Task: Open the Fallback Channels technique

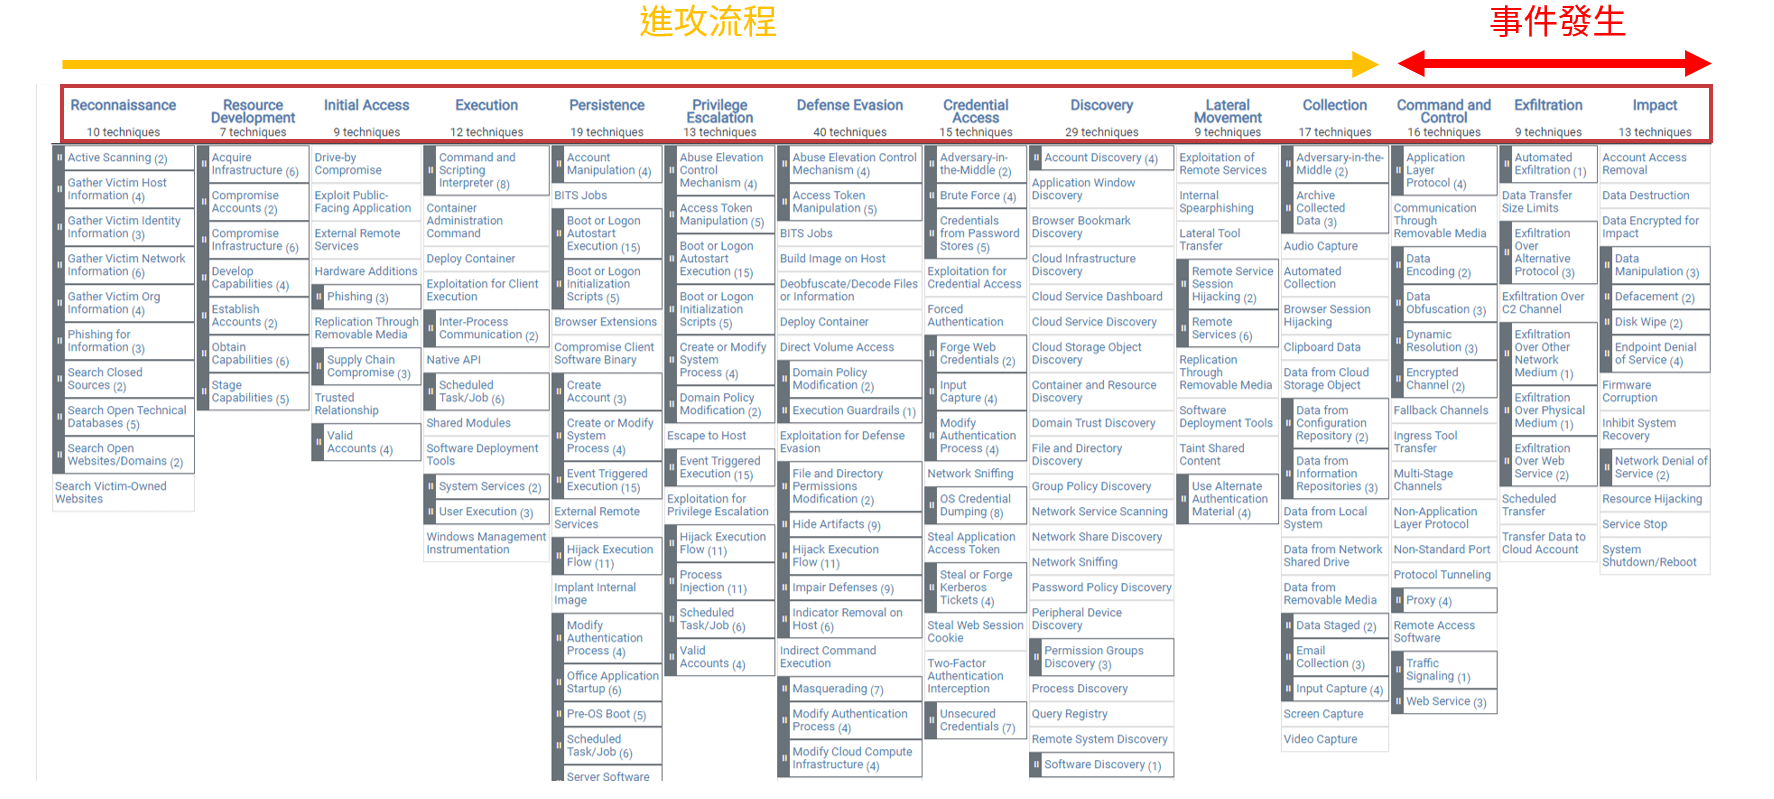Action: click(x=1441, y=411)
